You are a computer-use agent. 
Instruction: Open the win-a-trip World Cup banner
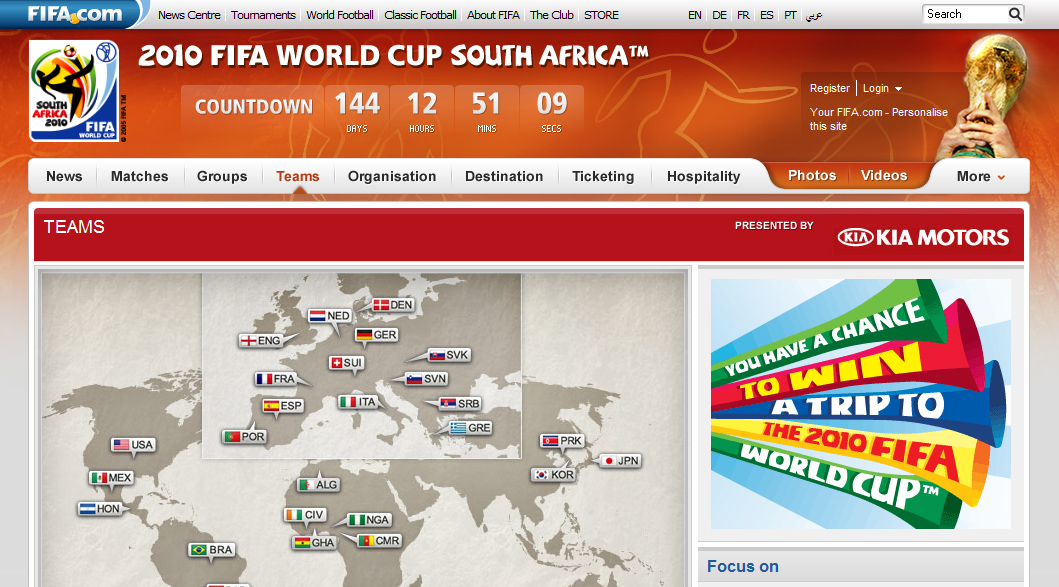point(860,404)
